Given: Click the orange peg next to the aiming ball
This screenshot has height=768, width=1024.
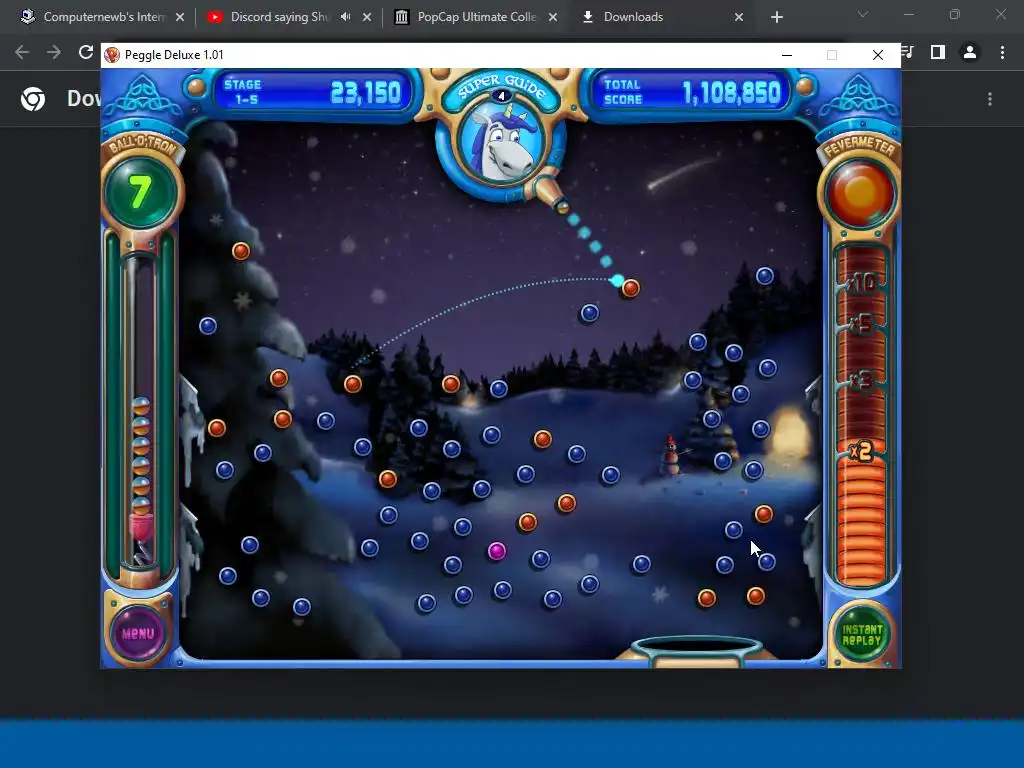Looking at the screenshot, I should tap(631, 288).
